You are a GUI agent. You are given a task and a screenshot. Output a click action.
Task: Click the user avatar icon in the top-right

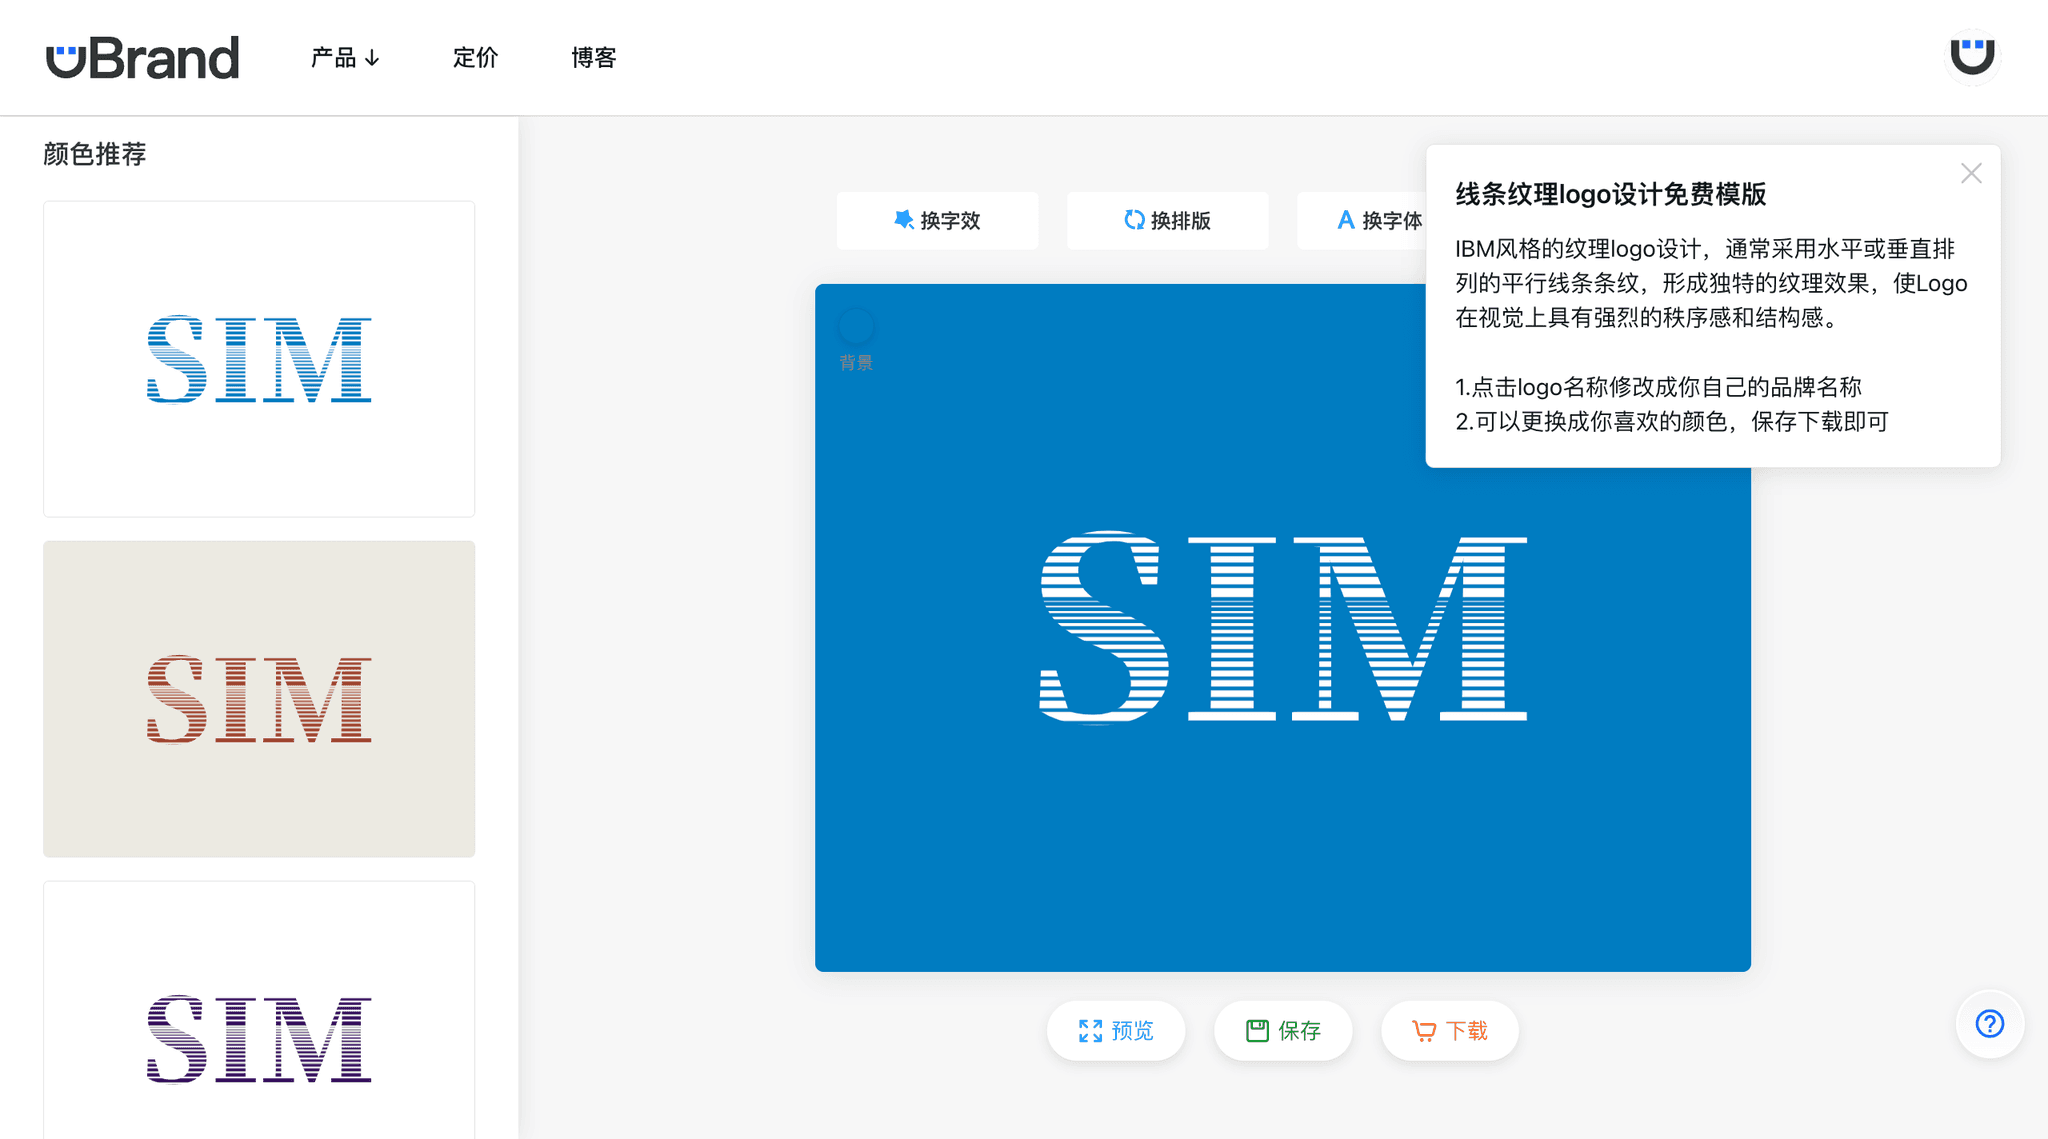[x=1971, y=57]
